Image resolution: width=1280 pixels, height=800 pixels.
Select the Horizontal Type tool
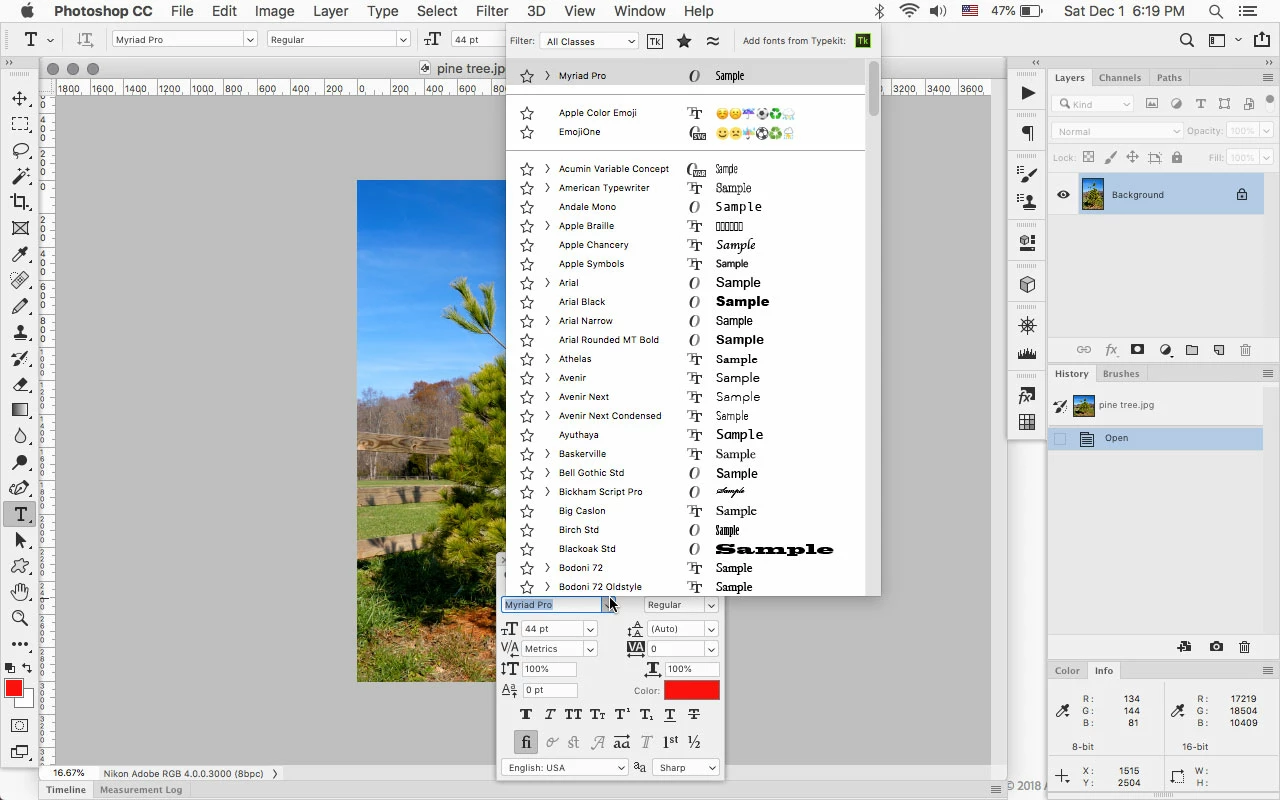(x=20, y=514)
